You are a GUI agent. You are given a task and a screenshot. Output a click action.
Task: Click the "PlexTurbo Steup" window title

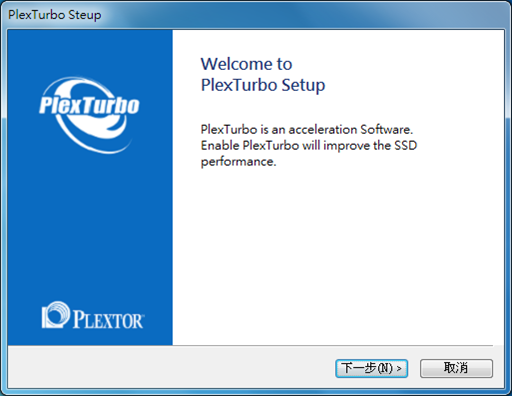click(55, 15)
